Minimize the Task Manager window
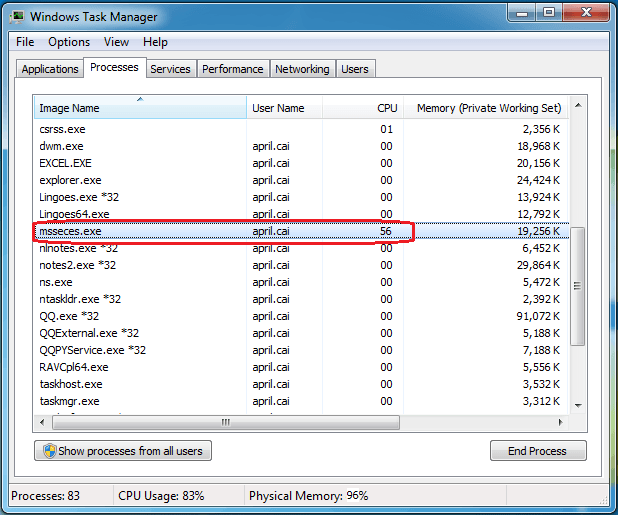Viewport: 618px width, 515px height. pos(522,13)
